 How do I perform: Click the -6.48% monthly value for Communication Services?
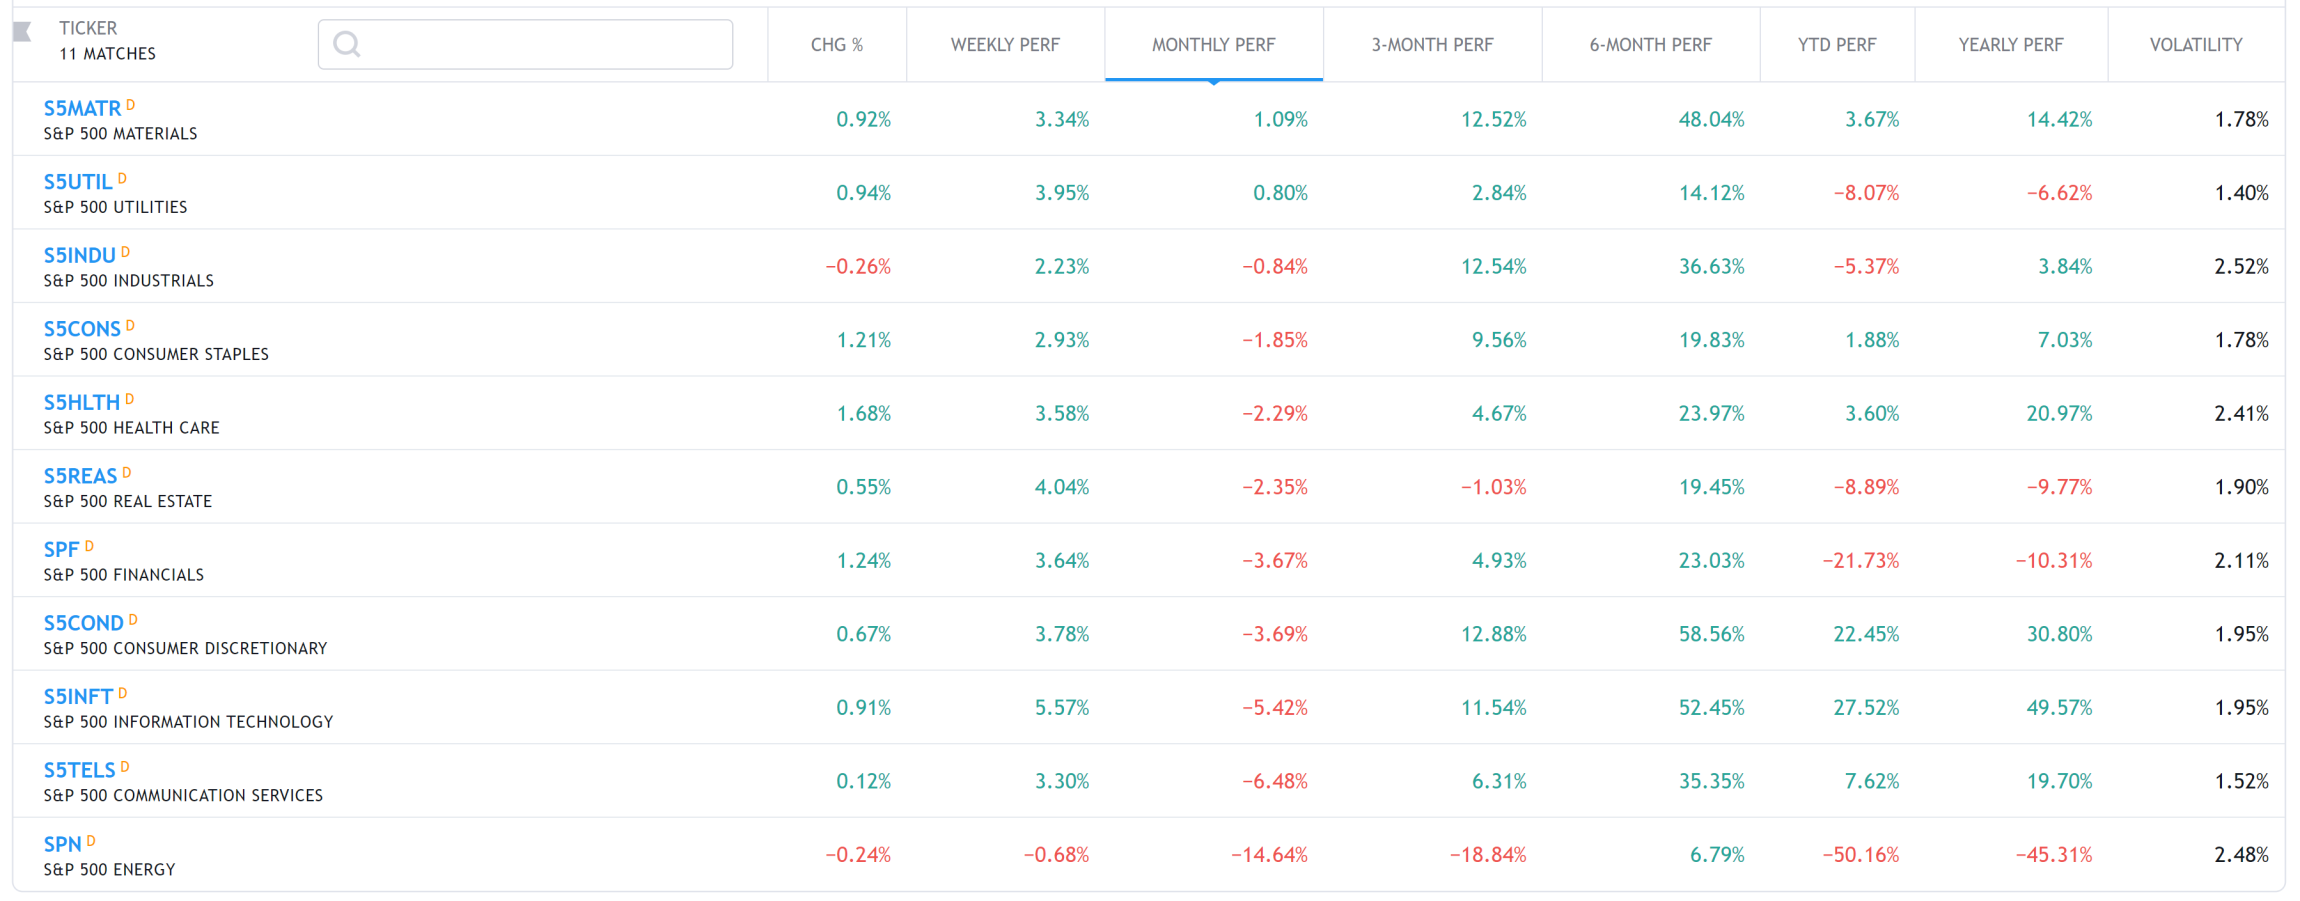[1275, 781]
